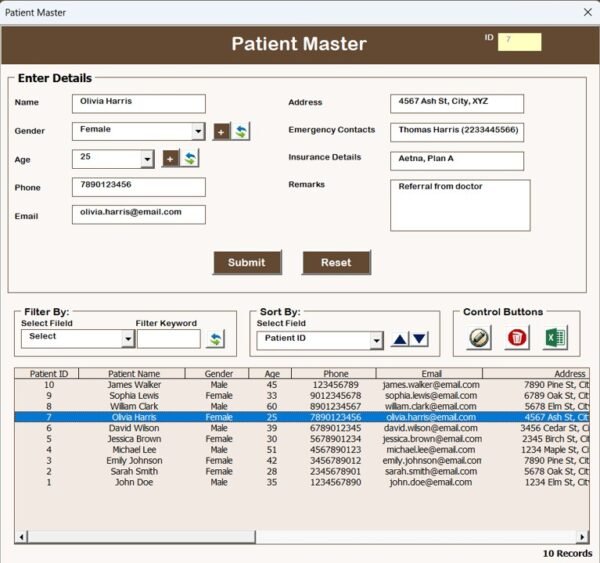Click the horizontal scrollbar thumb
The width and height of the screenshot is (600, 563).
[x=142, y=537]
